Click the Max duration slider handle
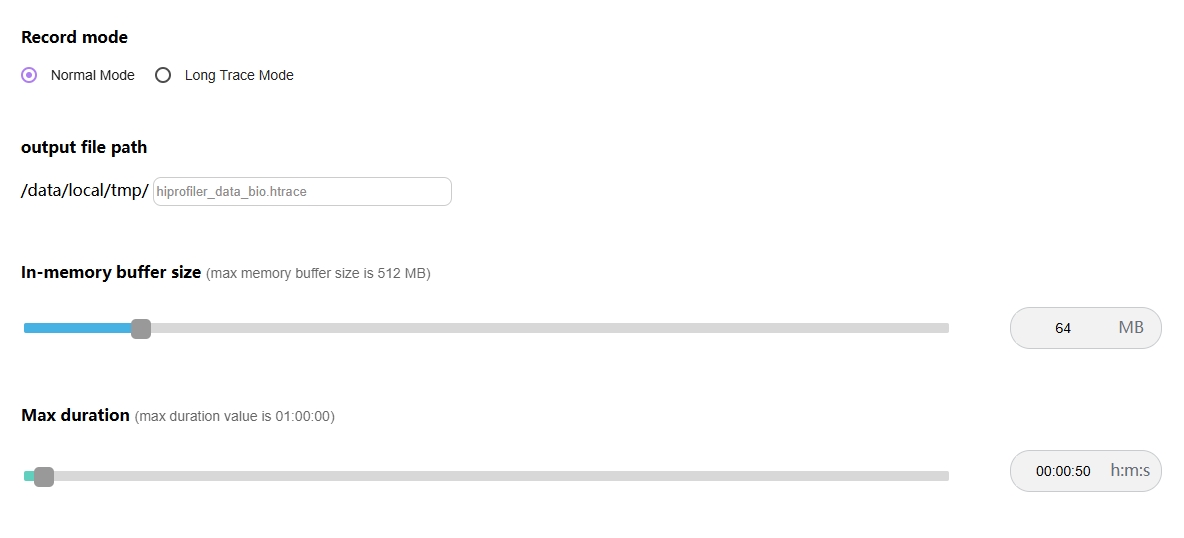Screen dimensions: 1184x538 tap(44, 476)
